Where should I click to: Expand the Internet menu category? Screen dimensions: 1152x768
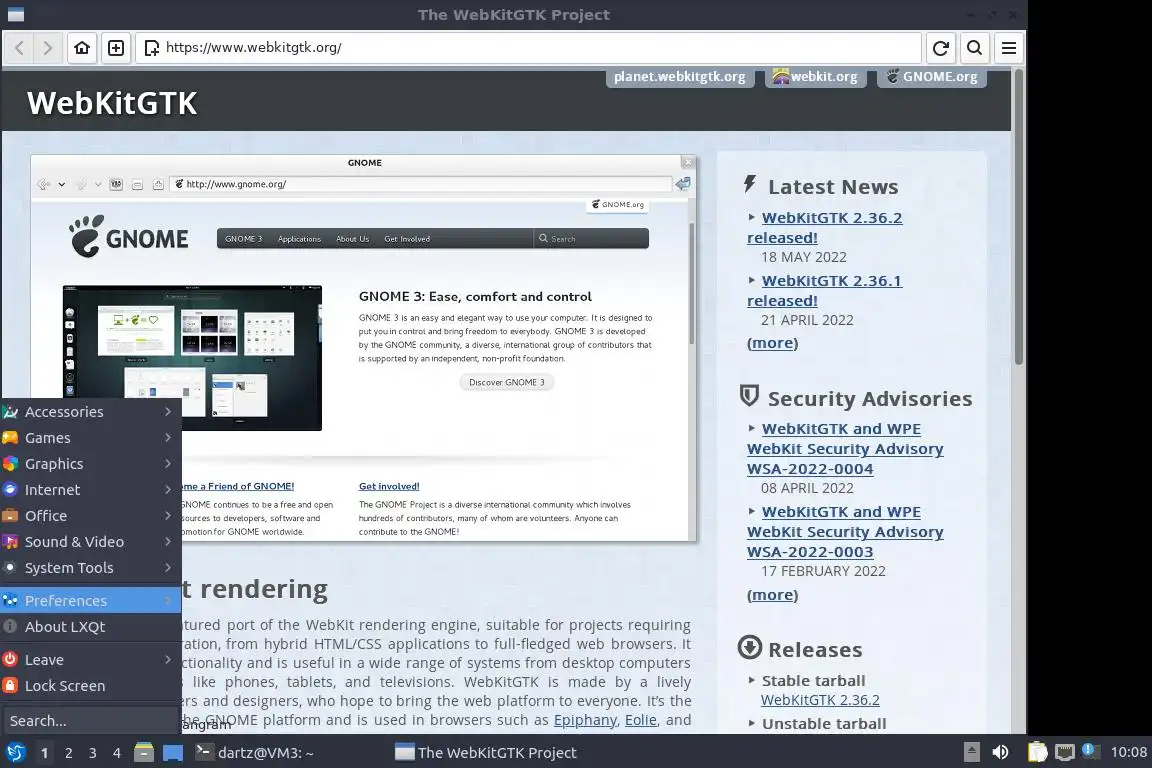point(90,489)
